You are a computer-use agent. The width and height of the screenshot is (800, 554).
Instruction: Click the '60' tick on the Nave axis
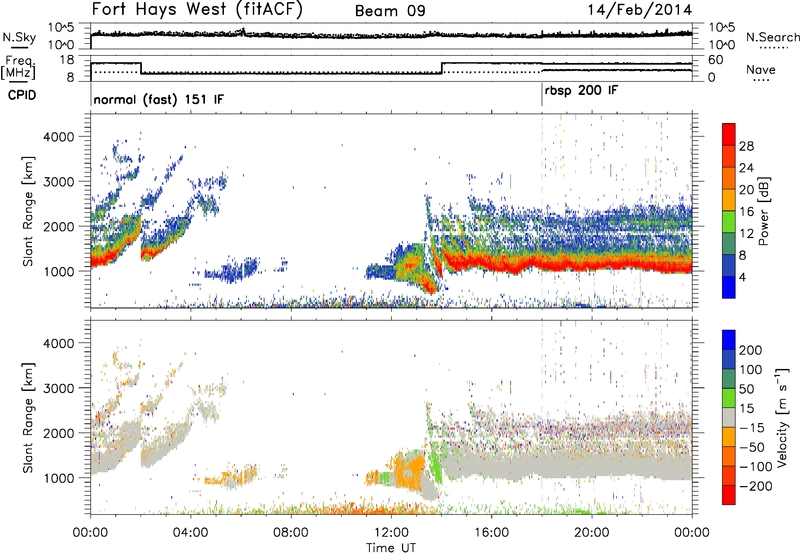[716, 60]
